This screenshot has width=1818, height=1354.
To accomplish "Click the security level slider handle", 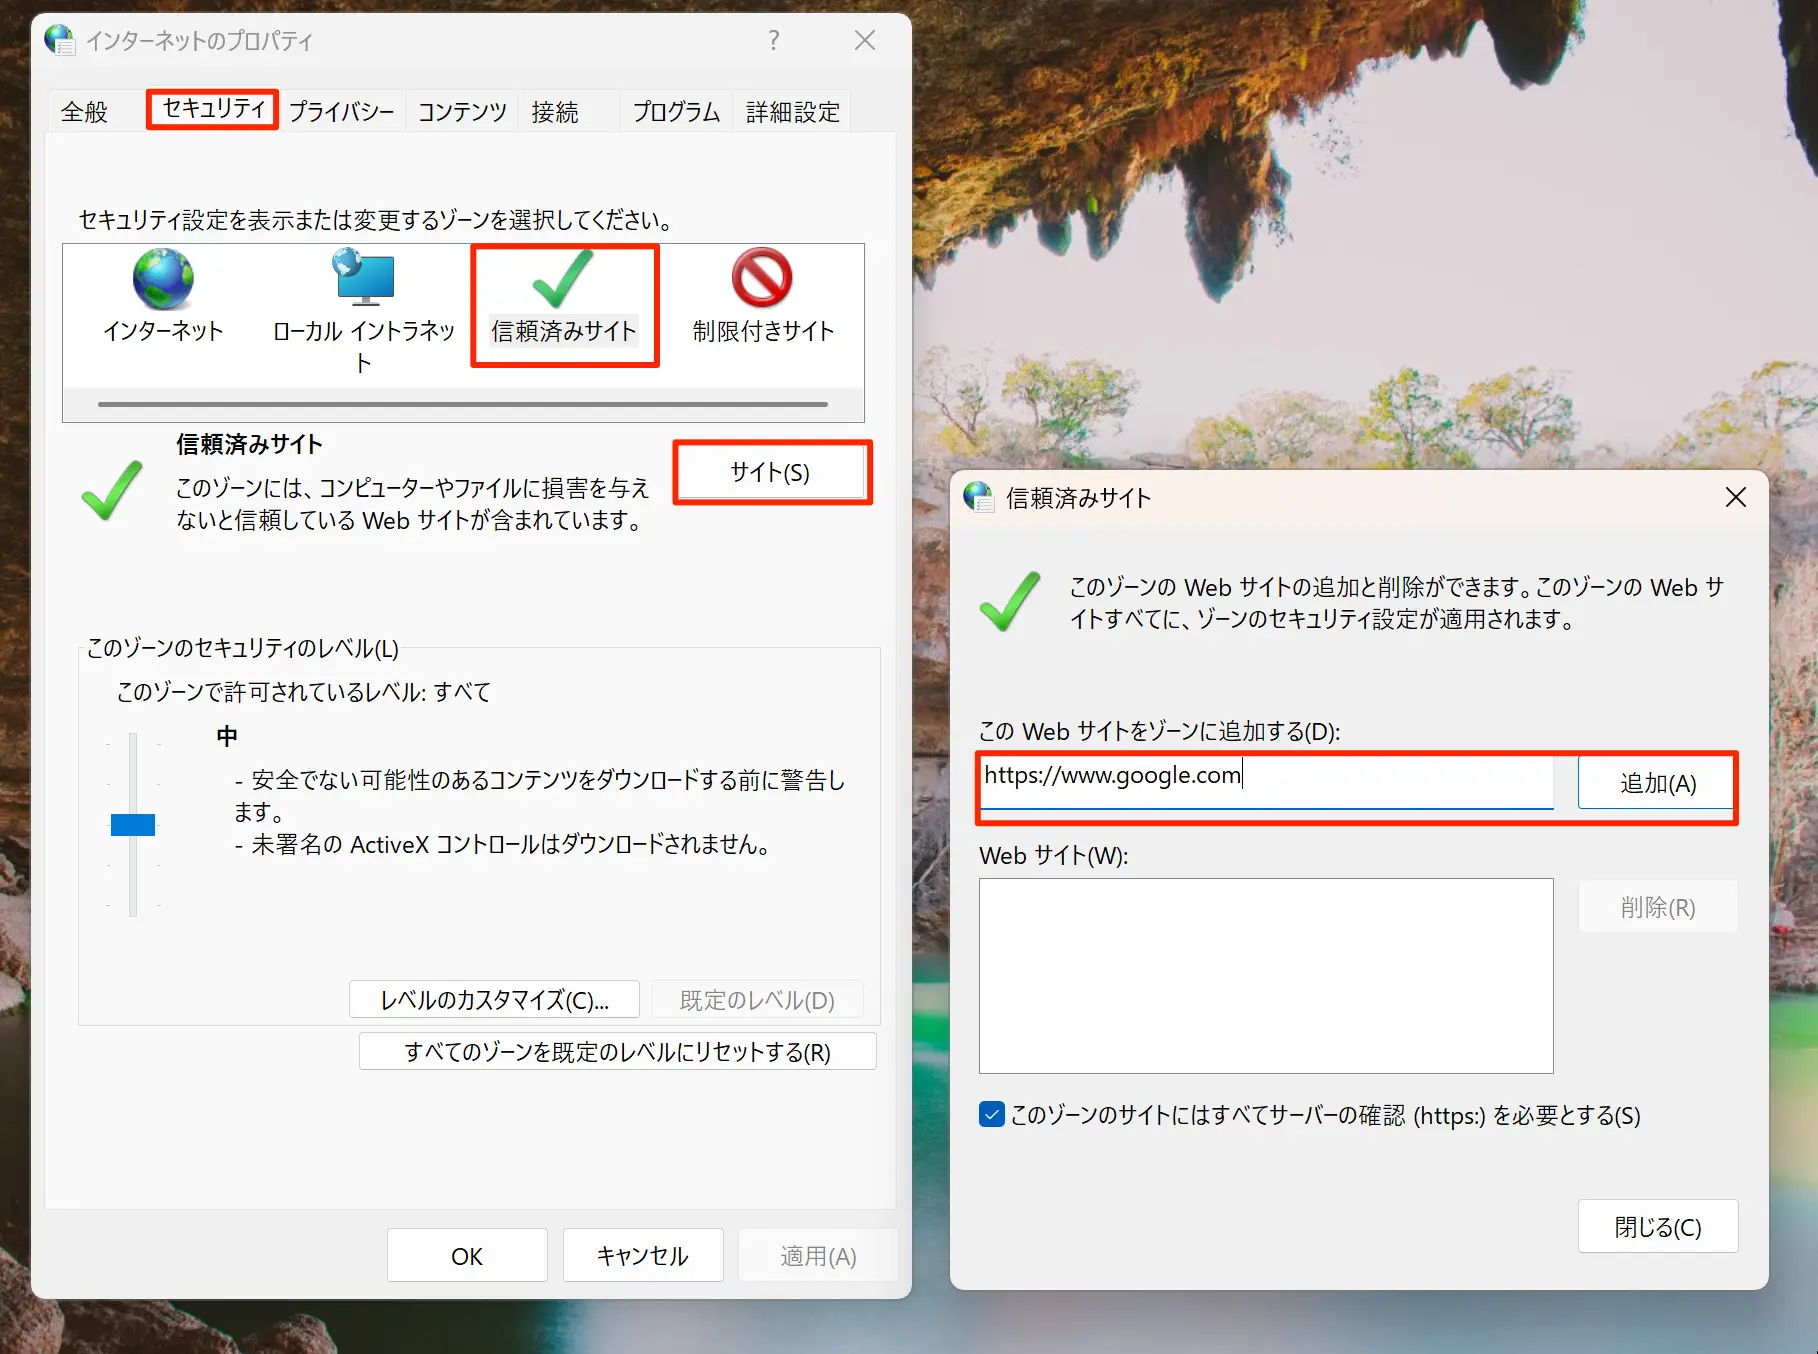I will pyautogui.click(x=133, y=825).
